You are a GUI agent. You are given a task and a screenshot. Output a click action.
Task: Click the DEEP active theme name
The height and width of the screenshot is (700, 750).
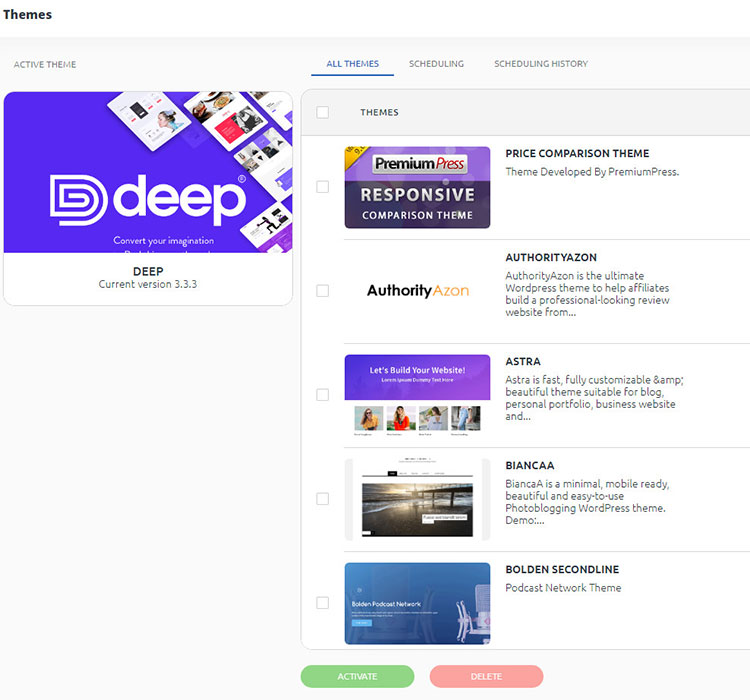148,271
